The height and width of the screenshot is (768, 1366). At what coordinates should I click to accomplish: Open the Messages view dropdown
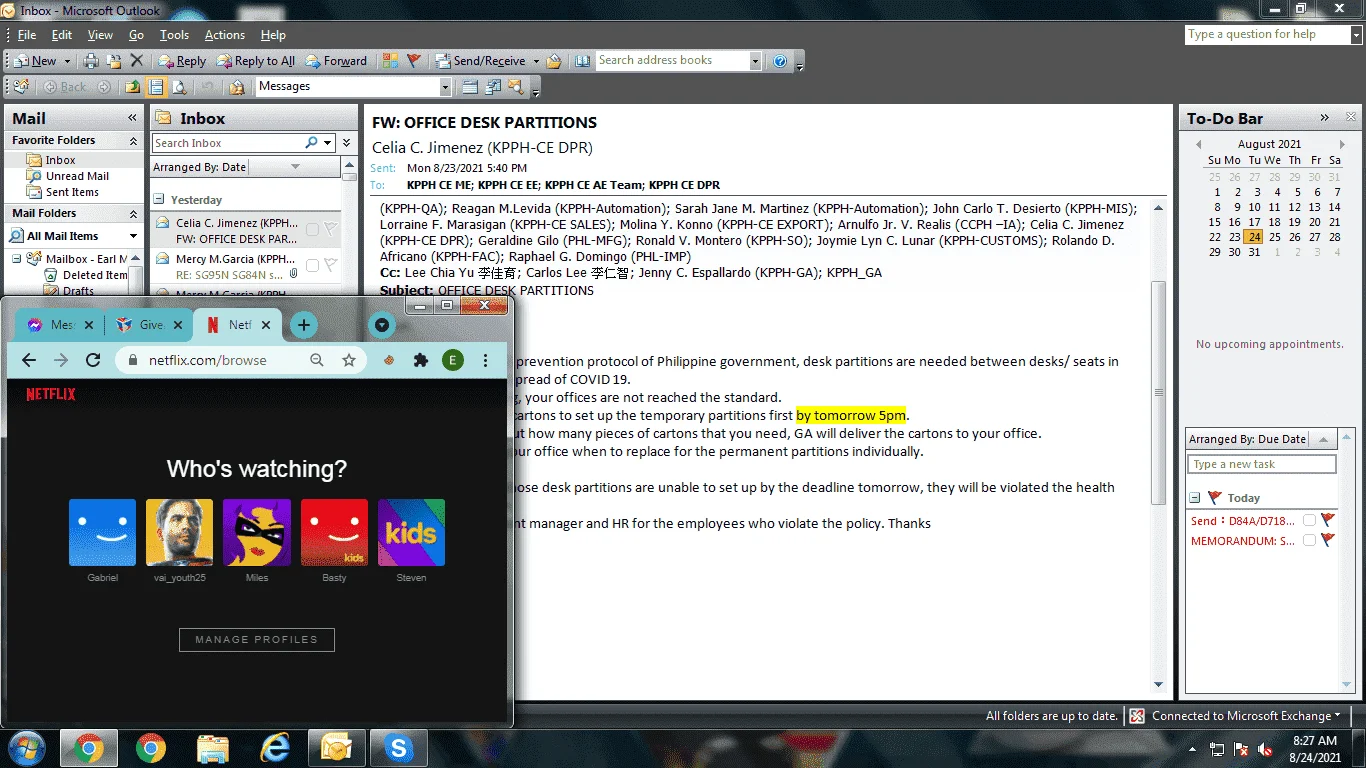pos(444,87)
